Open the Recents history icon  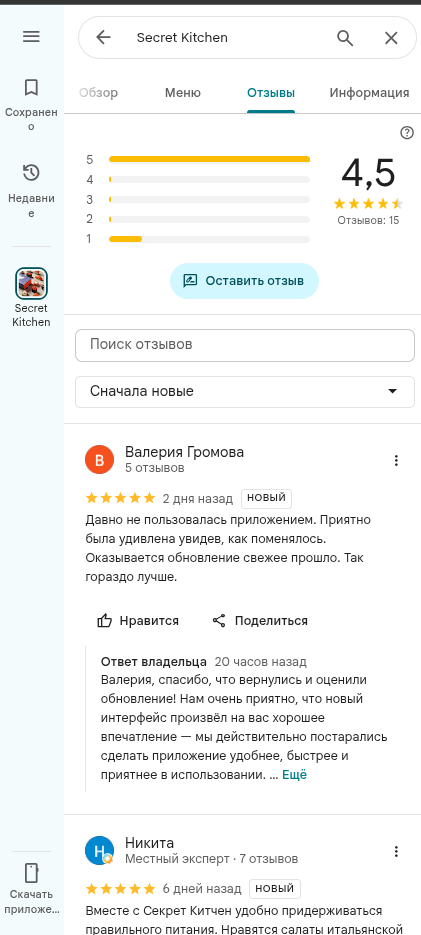pos(31,173)
